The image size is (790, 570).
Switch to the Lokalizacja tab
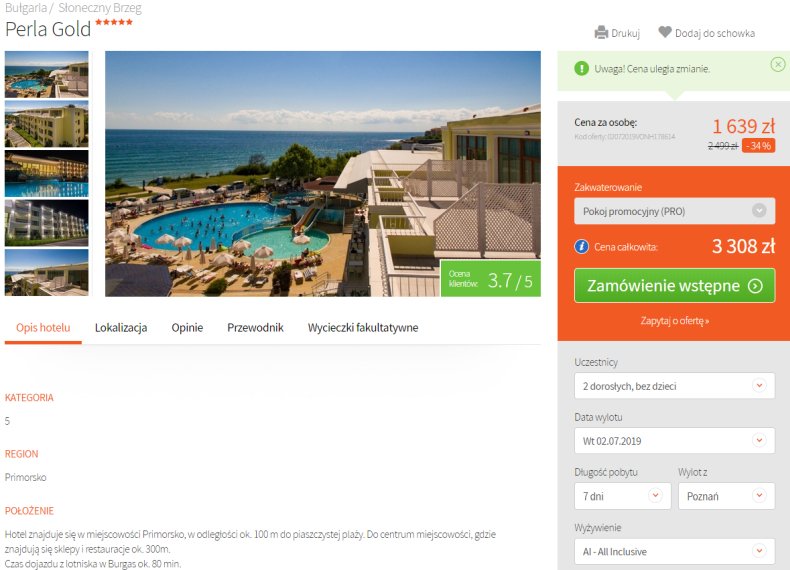(x=121, y=328)
